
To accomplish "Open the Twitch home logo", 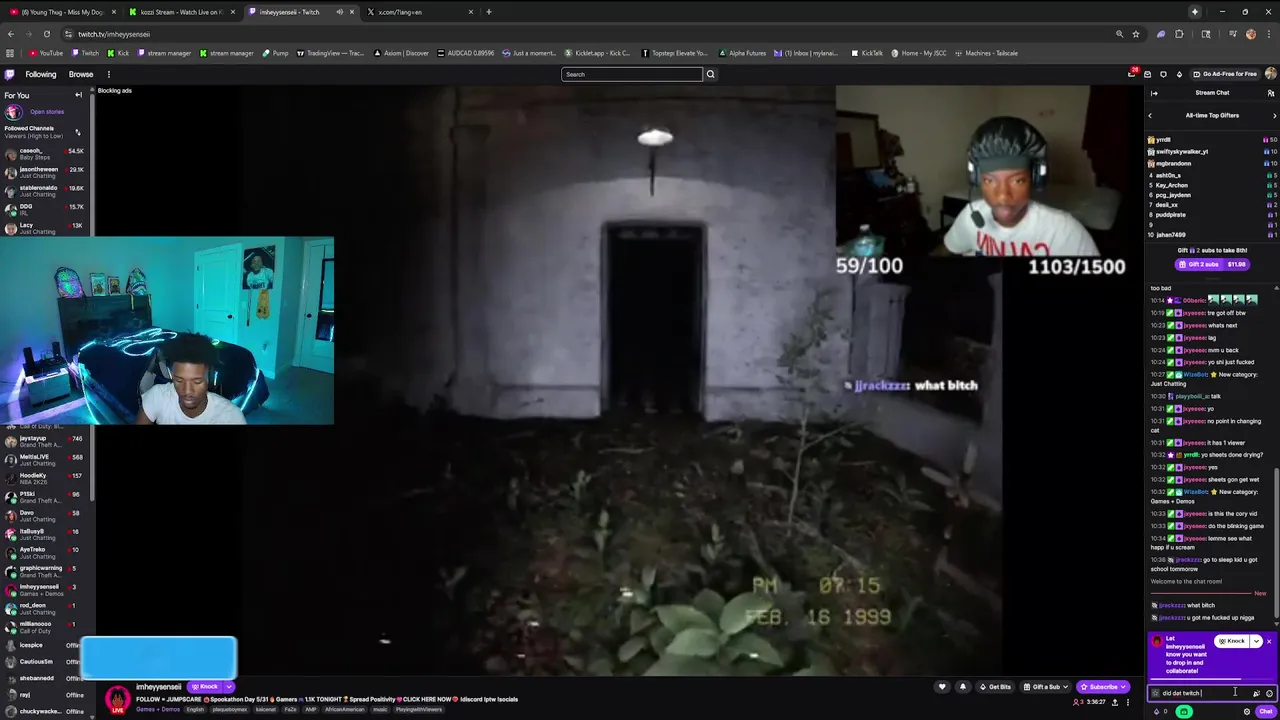I will tap(10, 74).
